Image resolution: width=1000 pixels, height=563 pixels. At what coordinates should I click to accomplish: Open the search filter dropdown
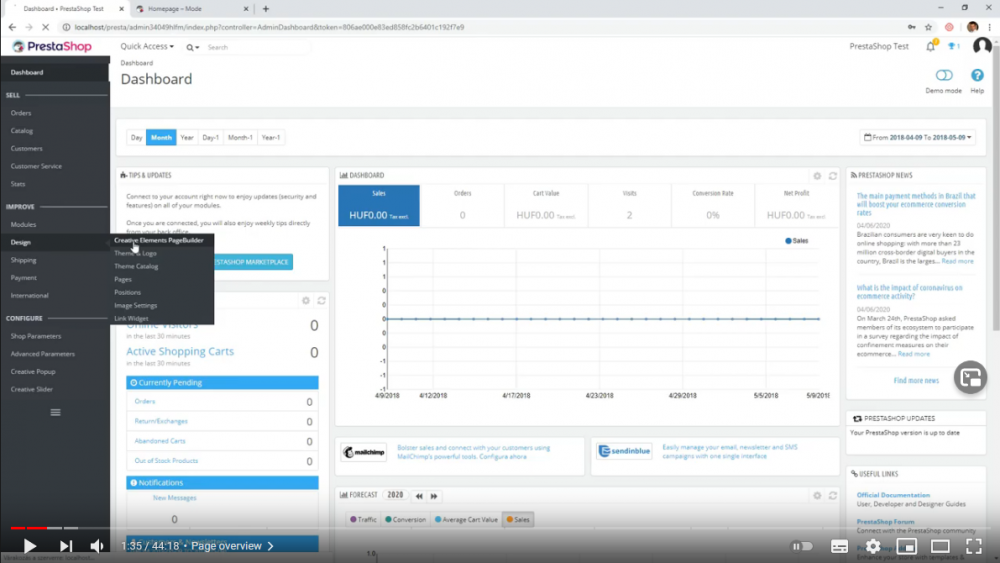(193, 47)
